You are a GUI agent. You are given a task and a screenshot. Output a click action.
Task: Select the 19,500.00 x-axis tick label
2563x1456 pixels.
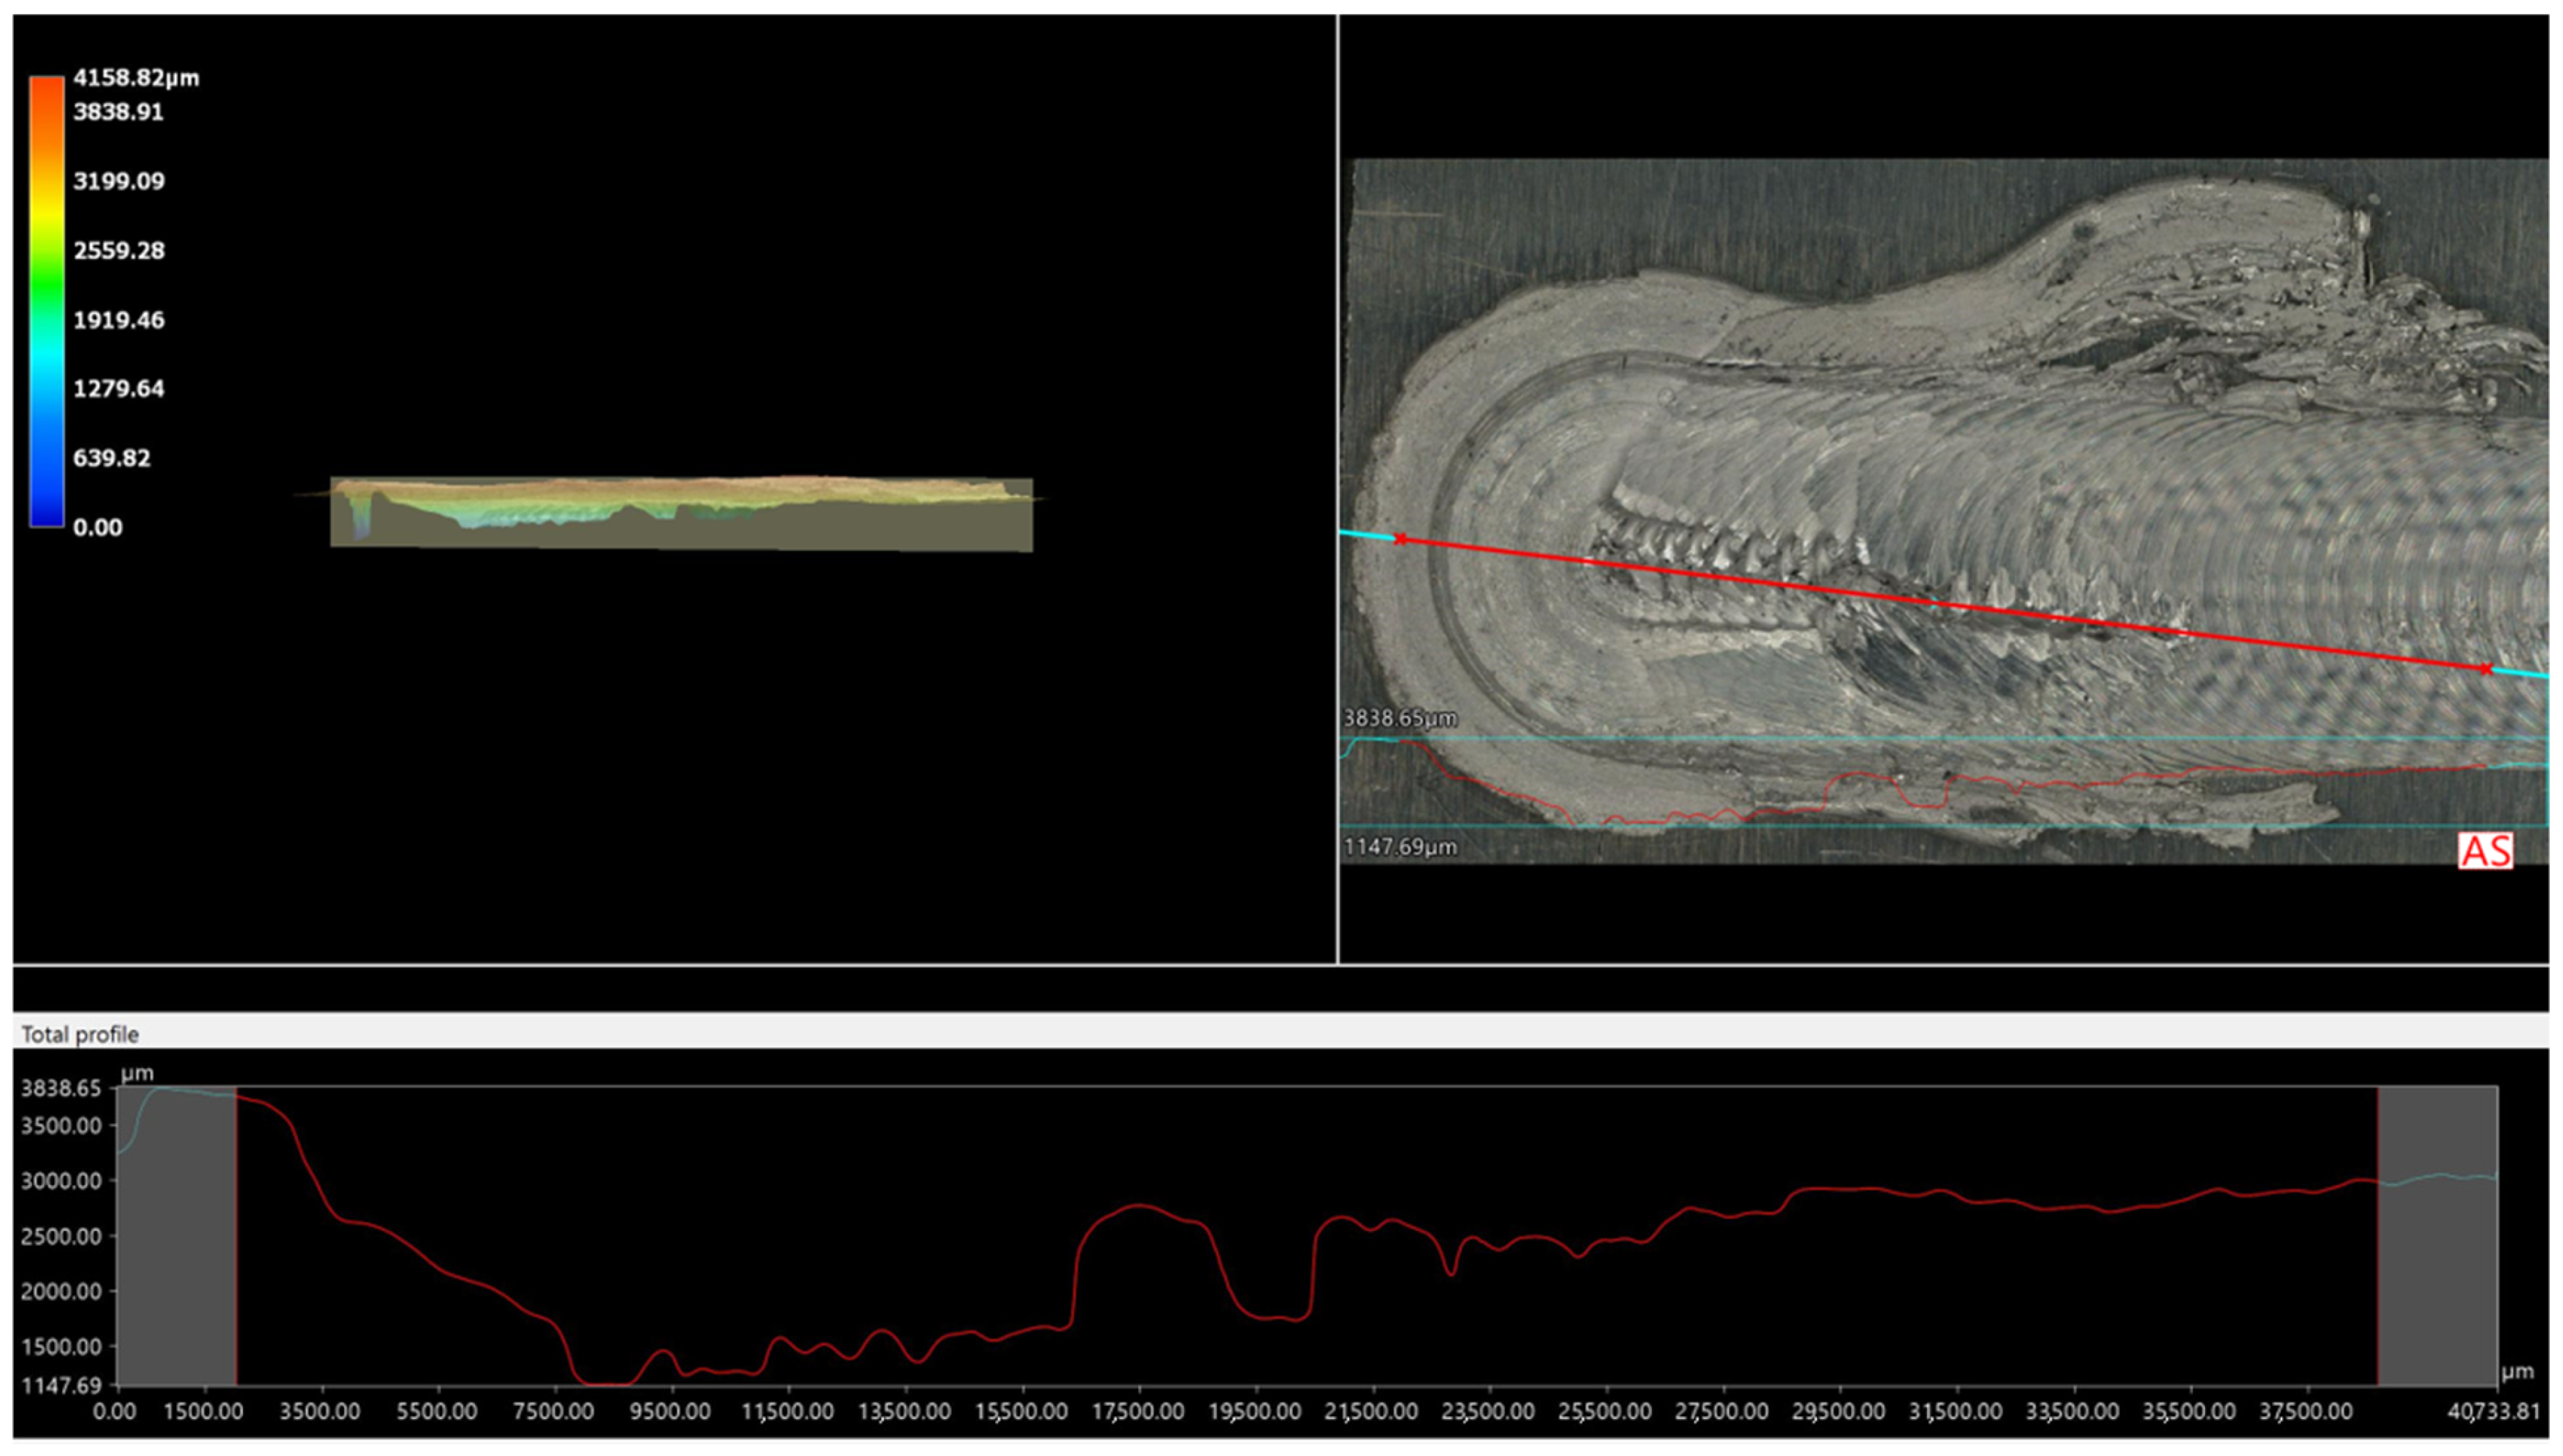coord(1255,1412)
